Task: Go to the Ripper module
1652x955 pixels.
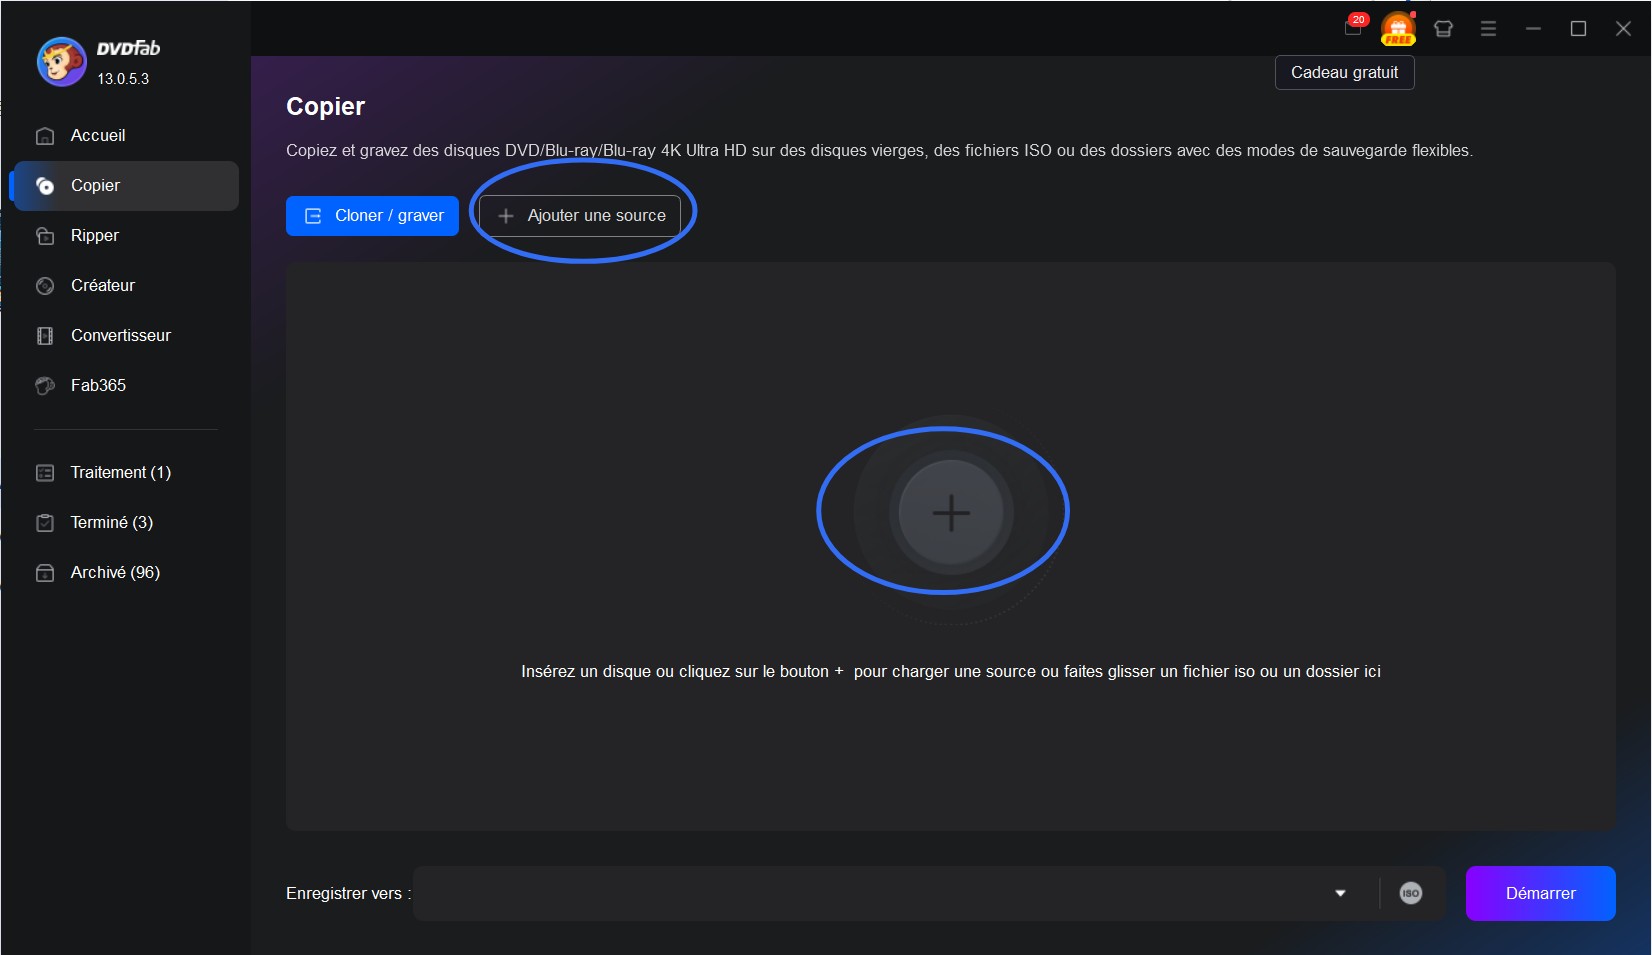Action: (x=94, y=236)
